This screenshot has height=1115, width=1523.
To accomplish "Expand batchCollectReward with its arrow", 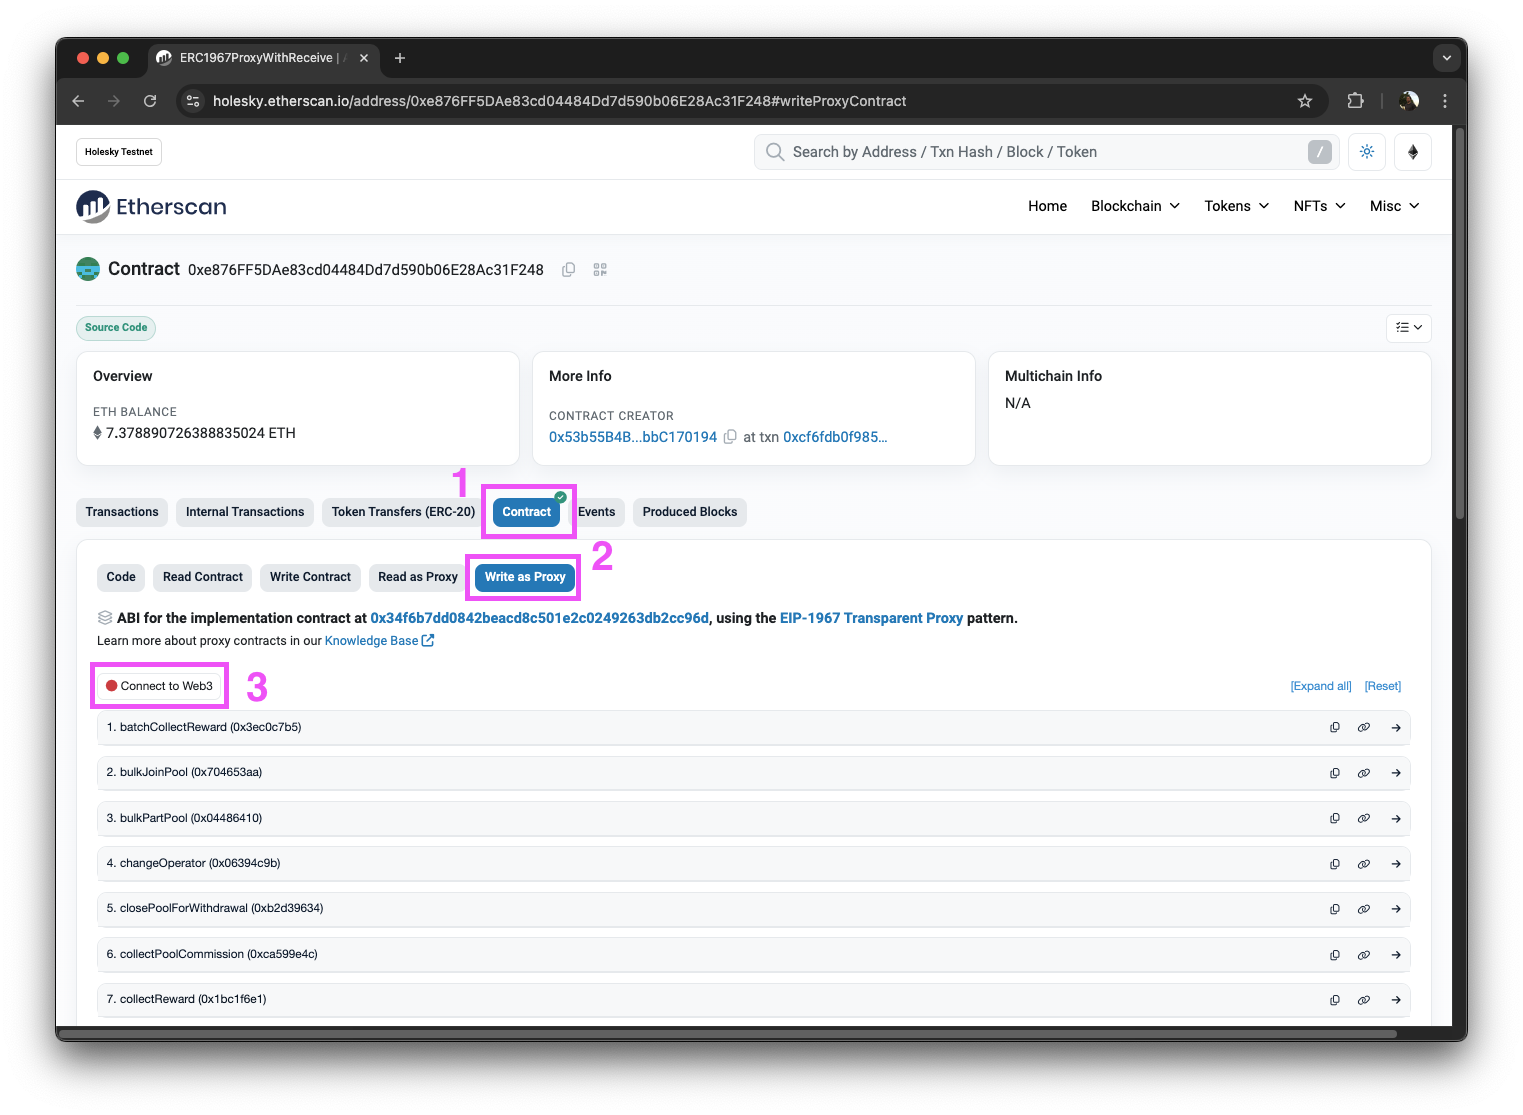I will tap(1396, 728).
